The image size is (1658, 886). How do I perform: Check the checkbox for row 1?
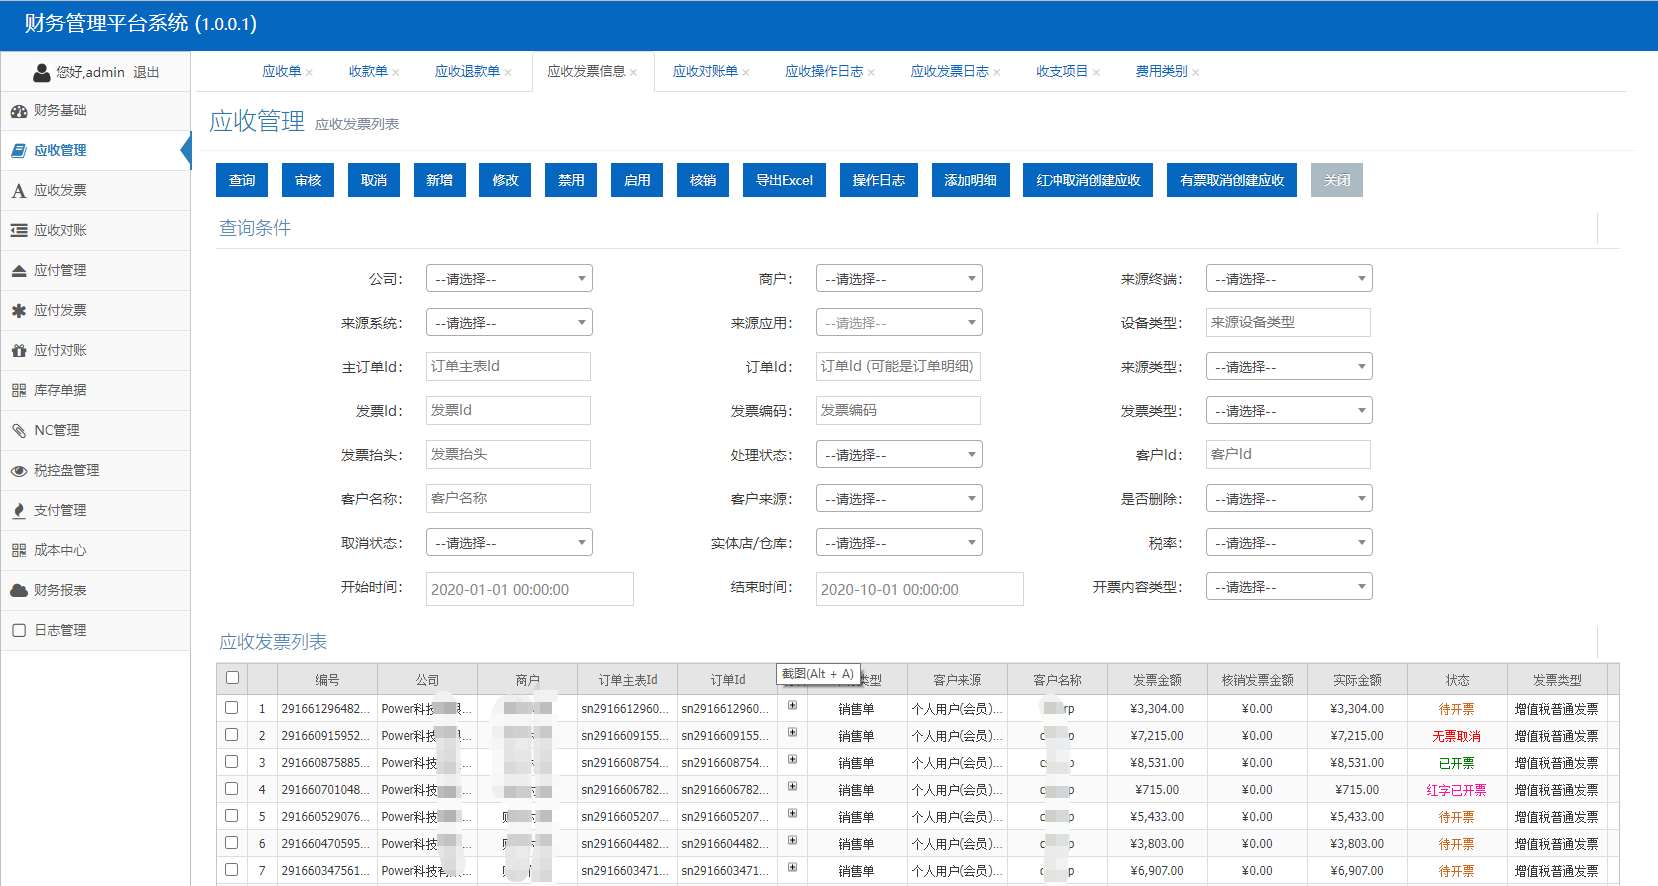[x=232, y=708]
